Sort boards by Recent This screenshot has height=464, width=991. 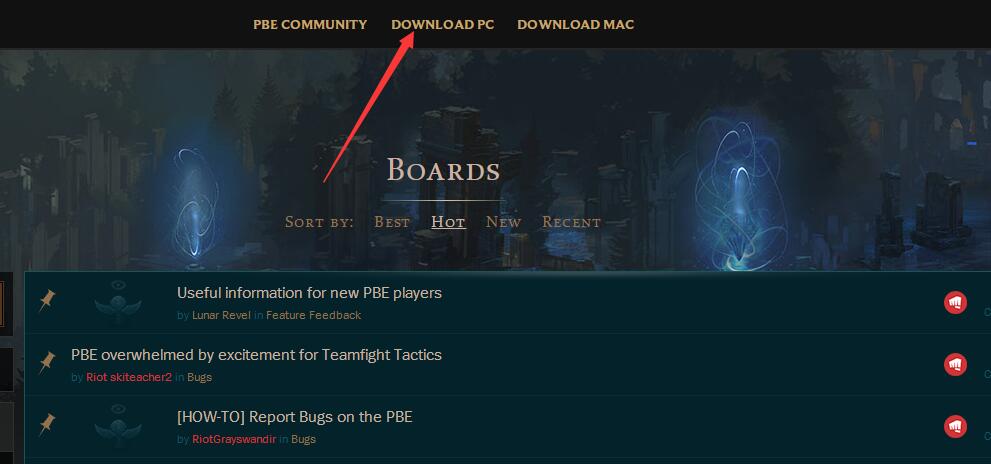(571, 222)
